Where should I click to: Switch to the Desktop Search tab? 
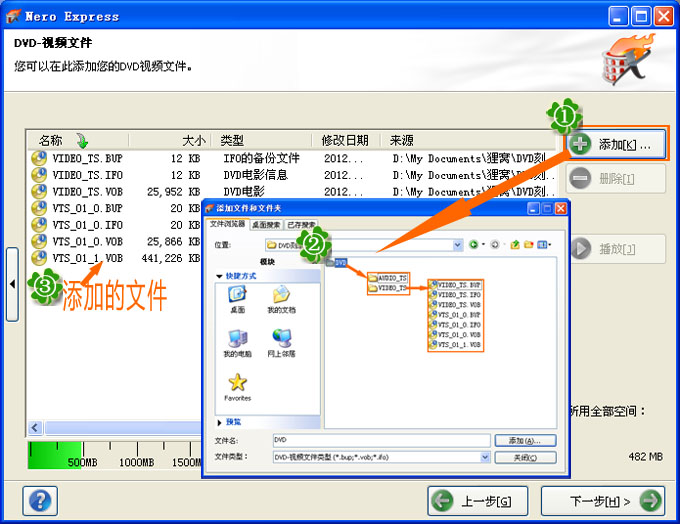pos(266,225)
